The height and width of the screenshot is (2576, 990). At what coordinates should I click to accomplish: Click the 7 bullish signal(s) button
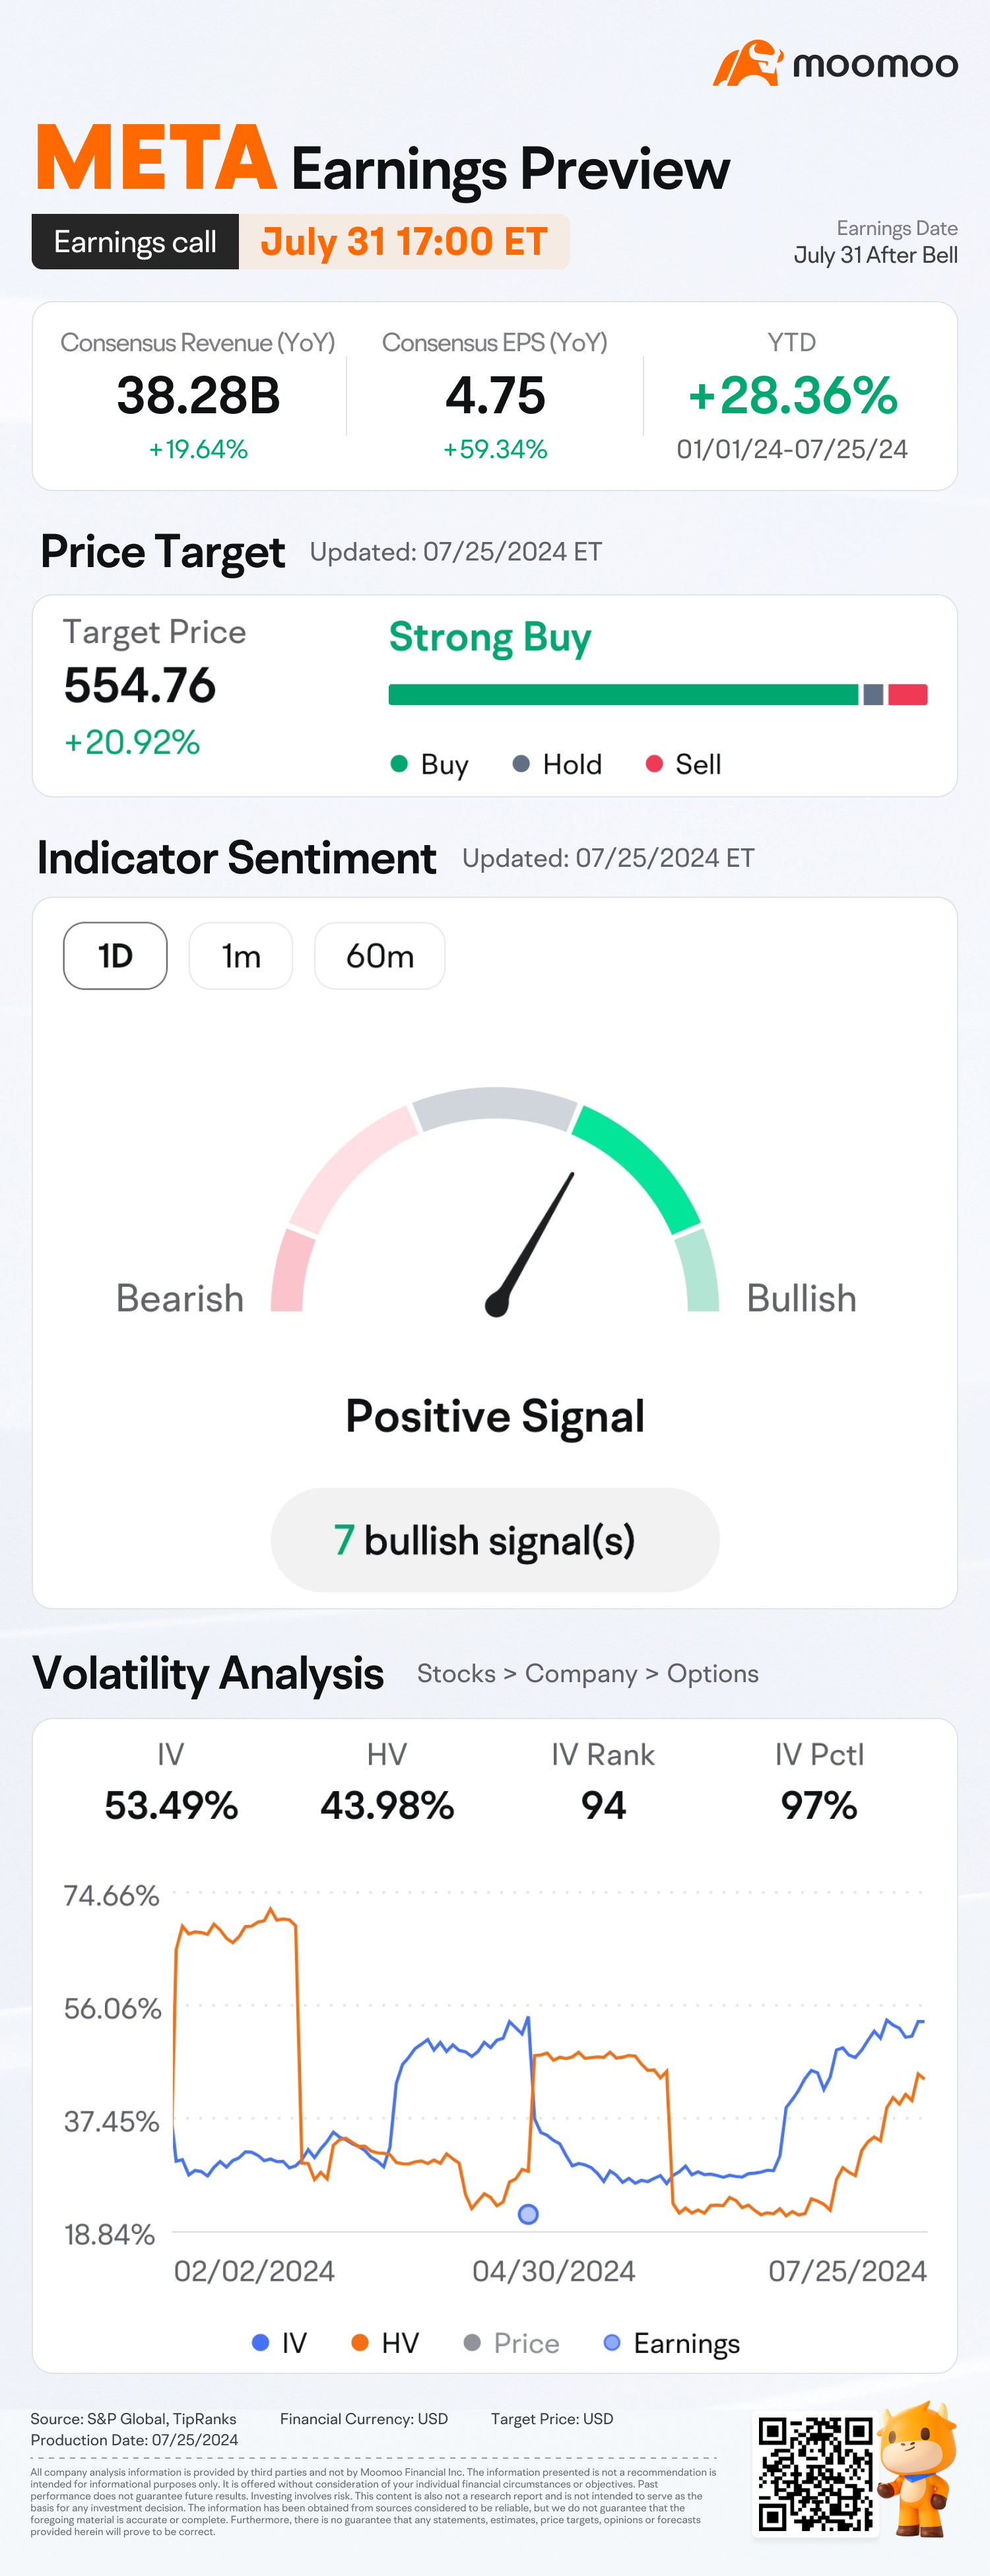495,1540
